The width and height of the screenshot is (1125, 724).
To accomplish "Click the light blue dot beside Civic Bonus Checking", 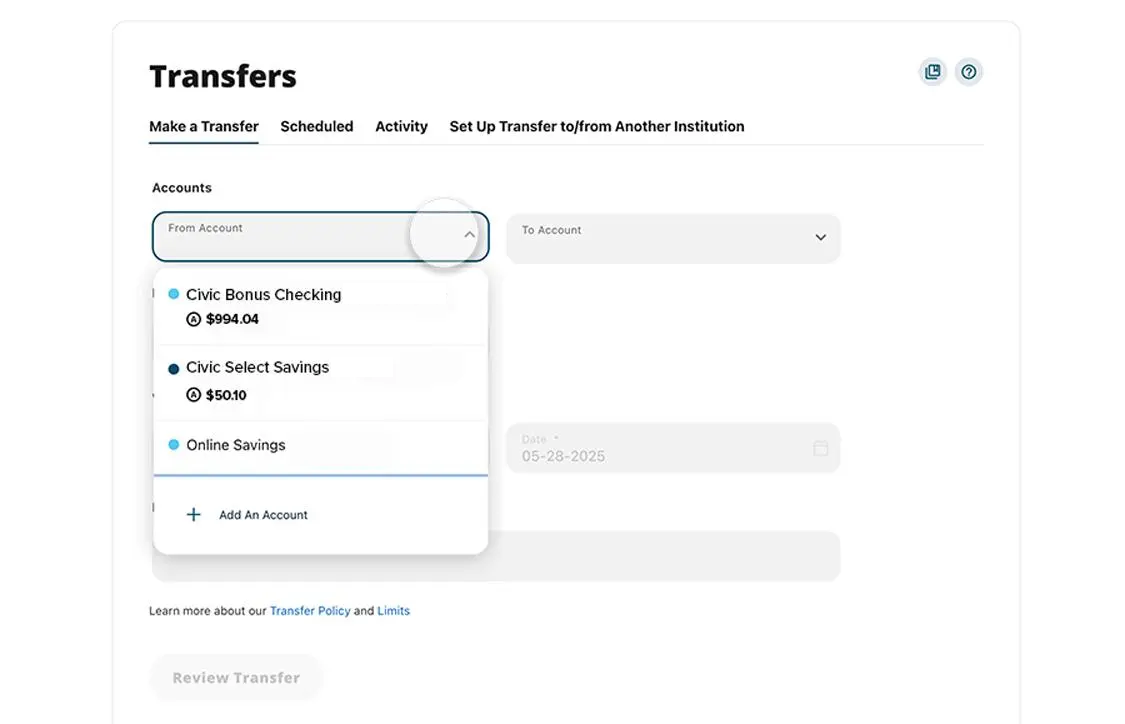I will click(172, 294).
